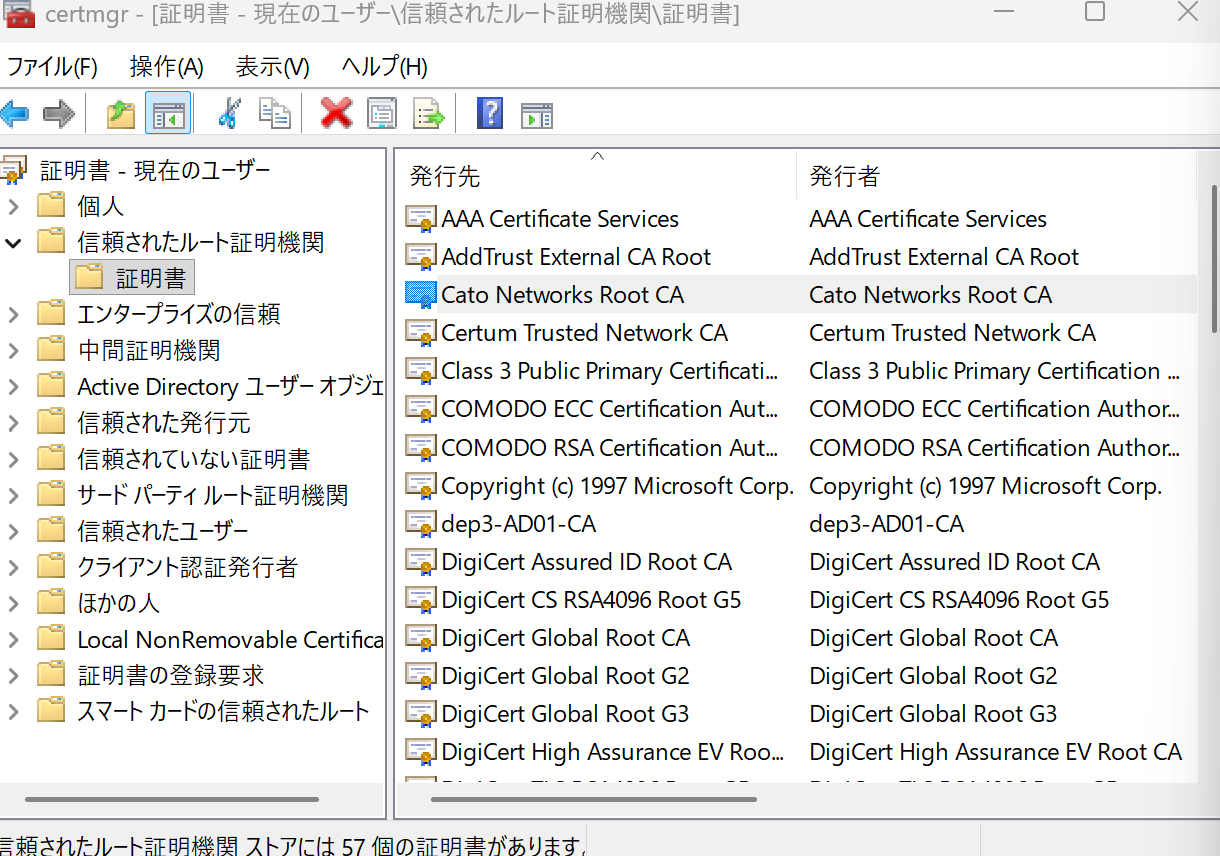Image resolution: width=1220 pixels, height=856 pixels.
Task: Open the ヘルプ(H) menu
Action: (x=384, y=67)
